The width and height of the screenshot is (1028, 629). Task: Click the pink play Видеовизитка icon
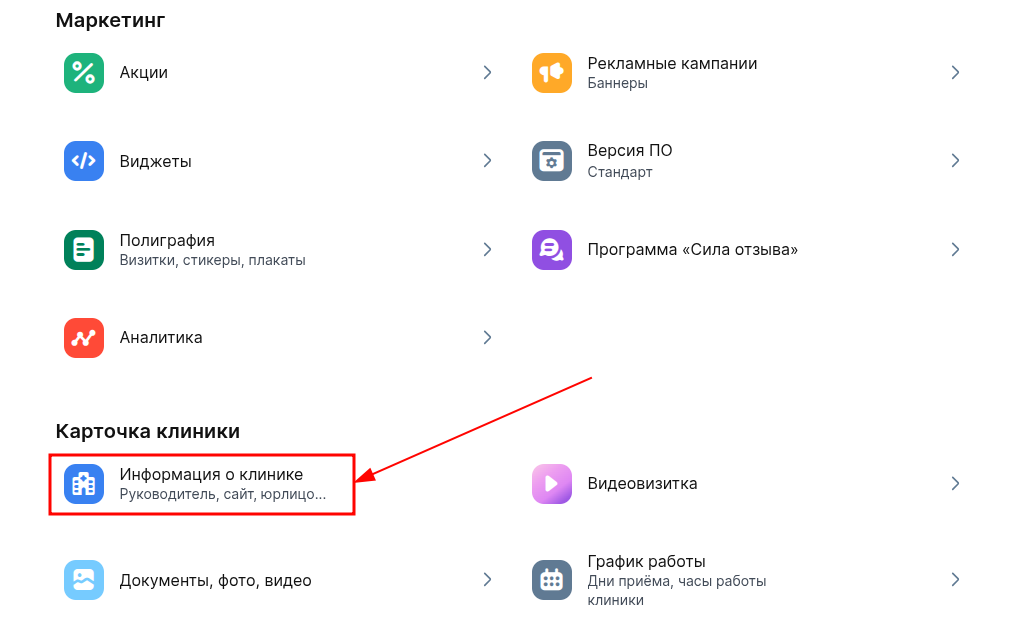[x=552, y=484]
